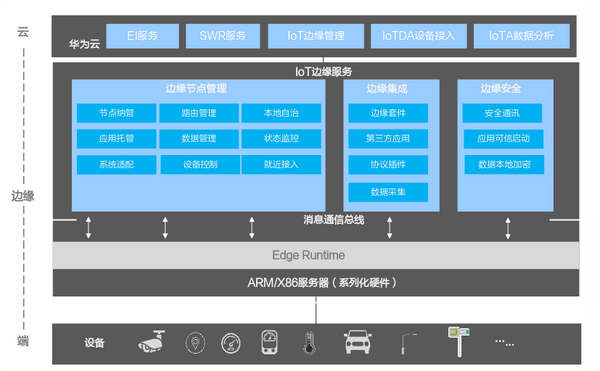This screenshot has height=371, width=600.
Task: Click the surveillance camera device icon
Action: pos(152,342)
